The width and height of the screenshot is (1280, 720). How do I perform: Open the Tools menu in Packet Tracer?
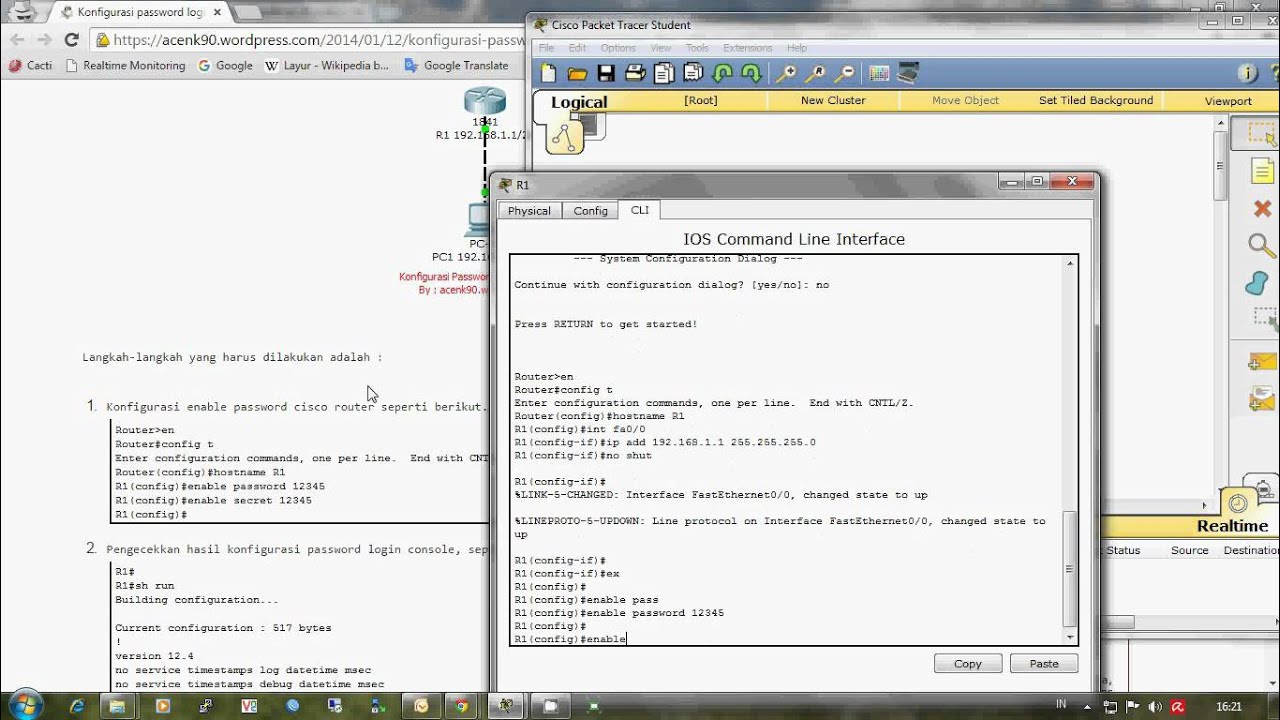(697, 48)
